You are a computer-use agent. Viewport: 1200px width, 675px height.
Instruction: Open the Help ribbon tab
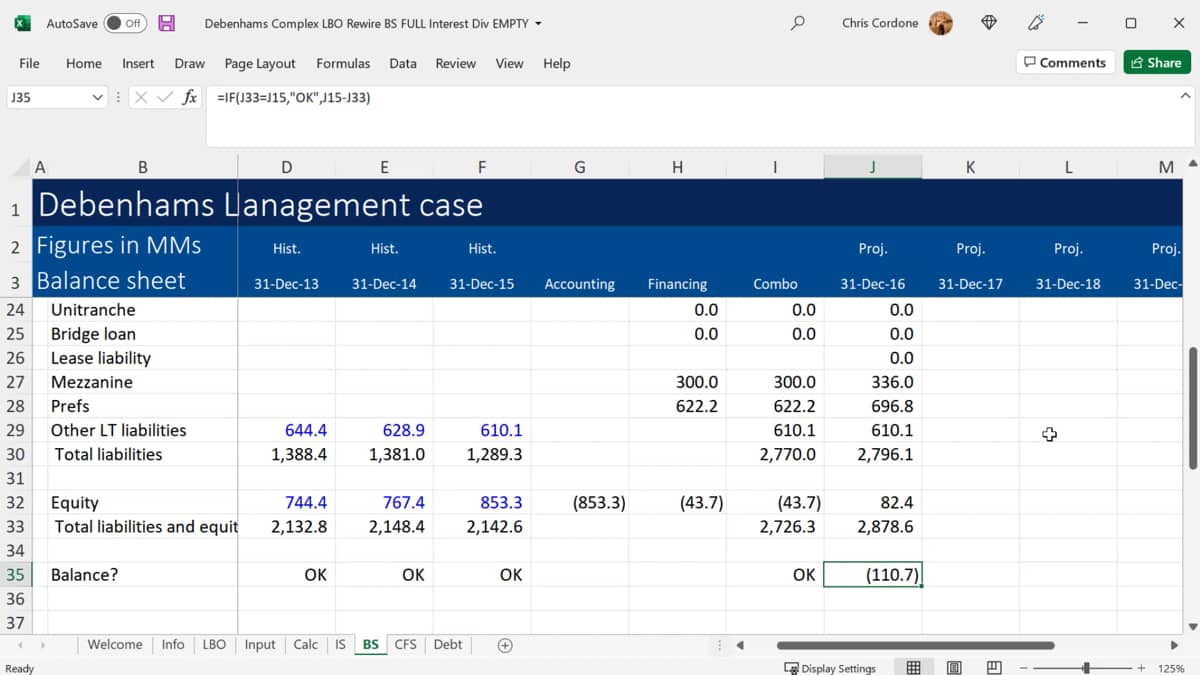[556, 63]
